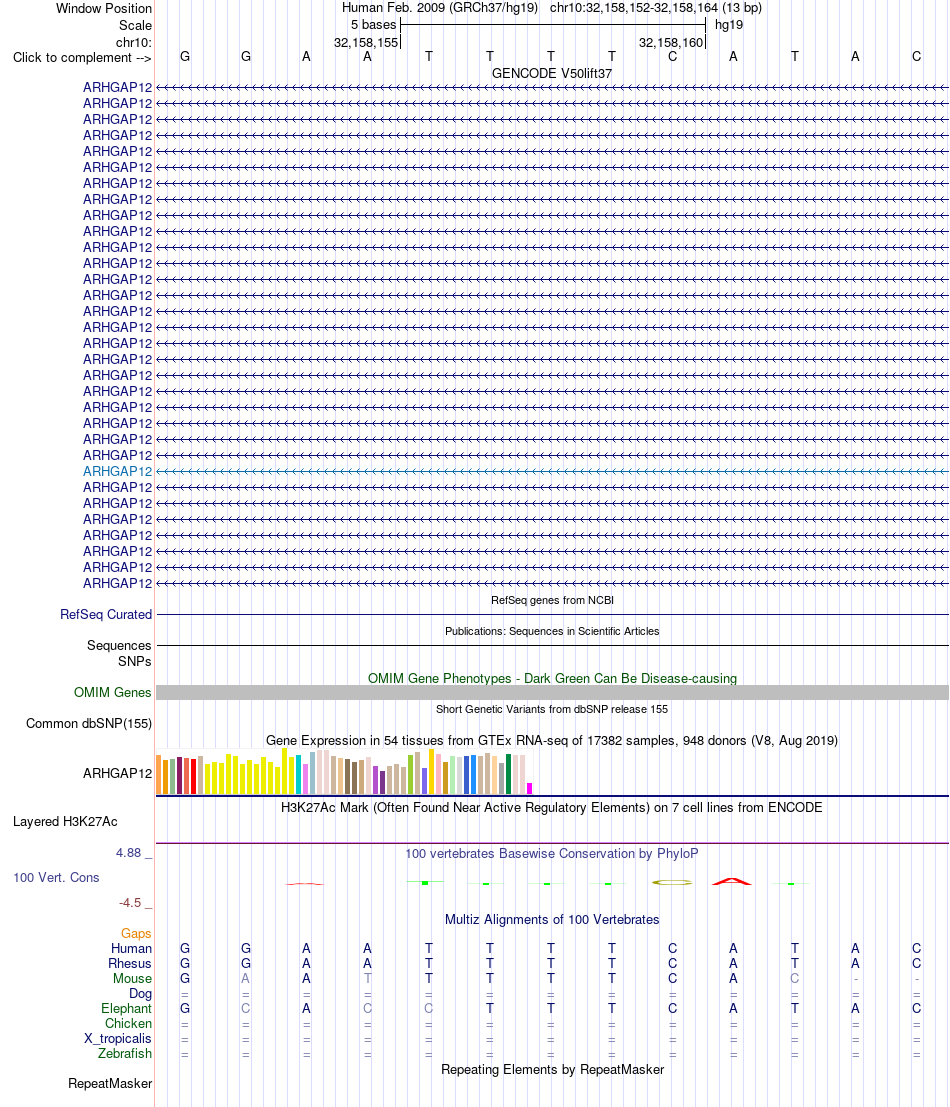Click the Common dbSNP(155) track label
Screen dimensions: 950x1107
click(x=89, y=724)
